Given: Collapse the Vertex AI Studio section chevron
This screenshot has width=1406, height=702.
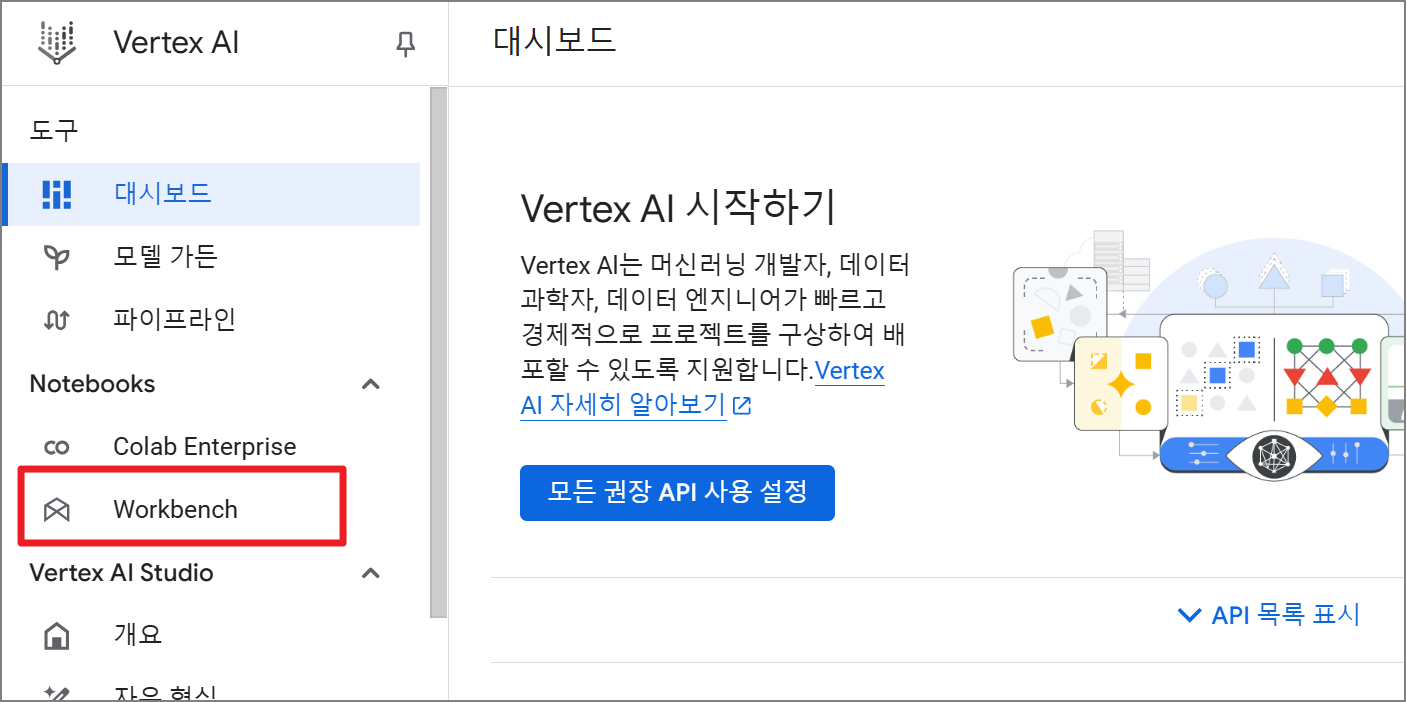Looking at the screenshot, I should point(371,573).
